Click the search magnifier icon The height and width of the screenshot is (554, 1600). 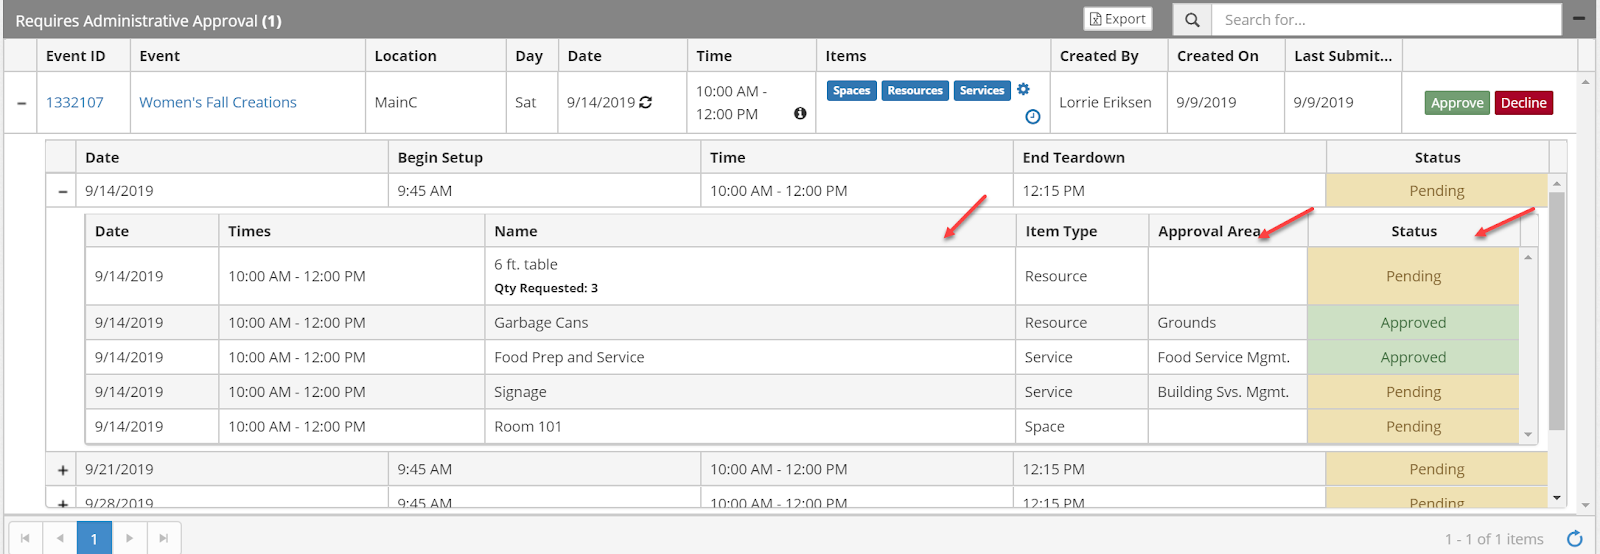[x=1192, y=20]
